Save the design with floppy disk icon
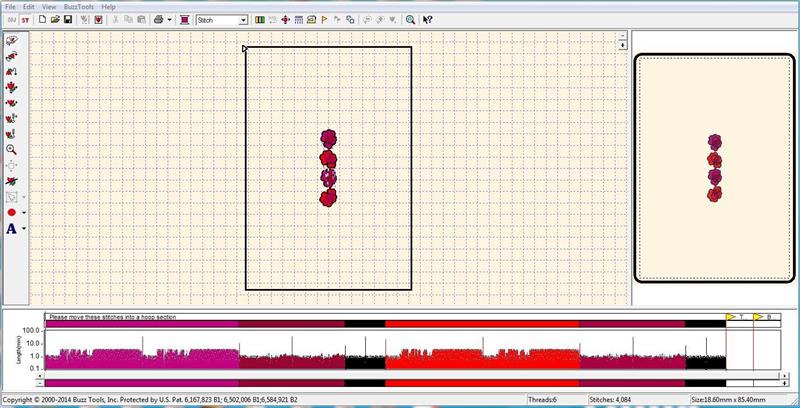 (x=67, y=20)
